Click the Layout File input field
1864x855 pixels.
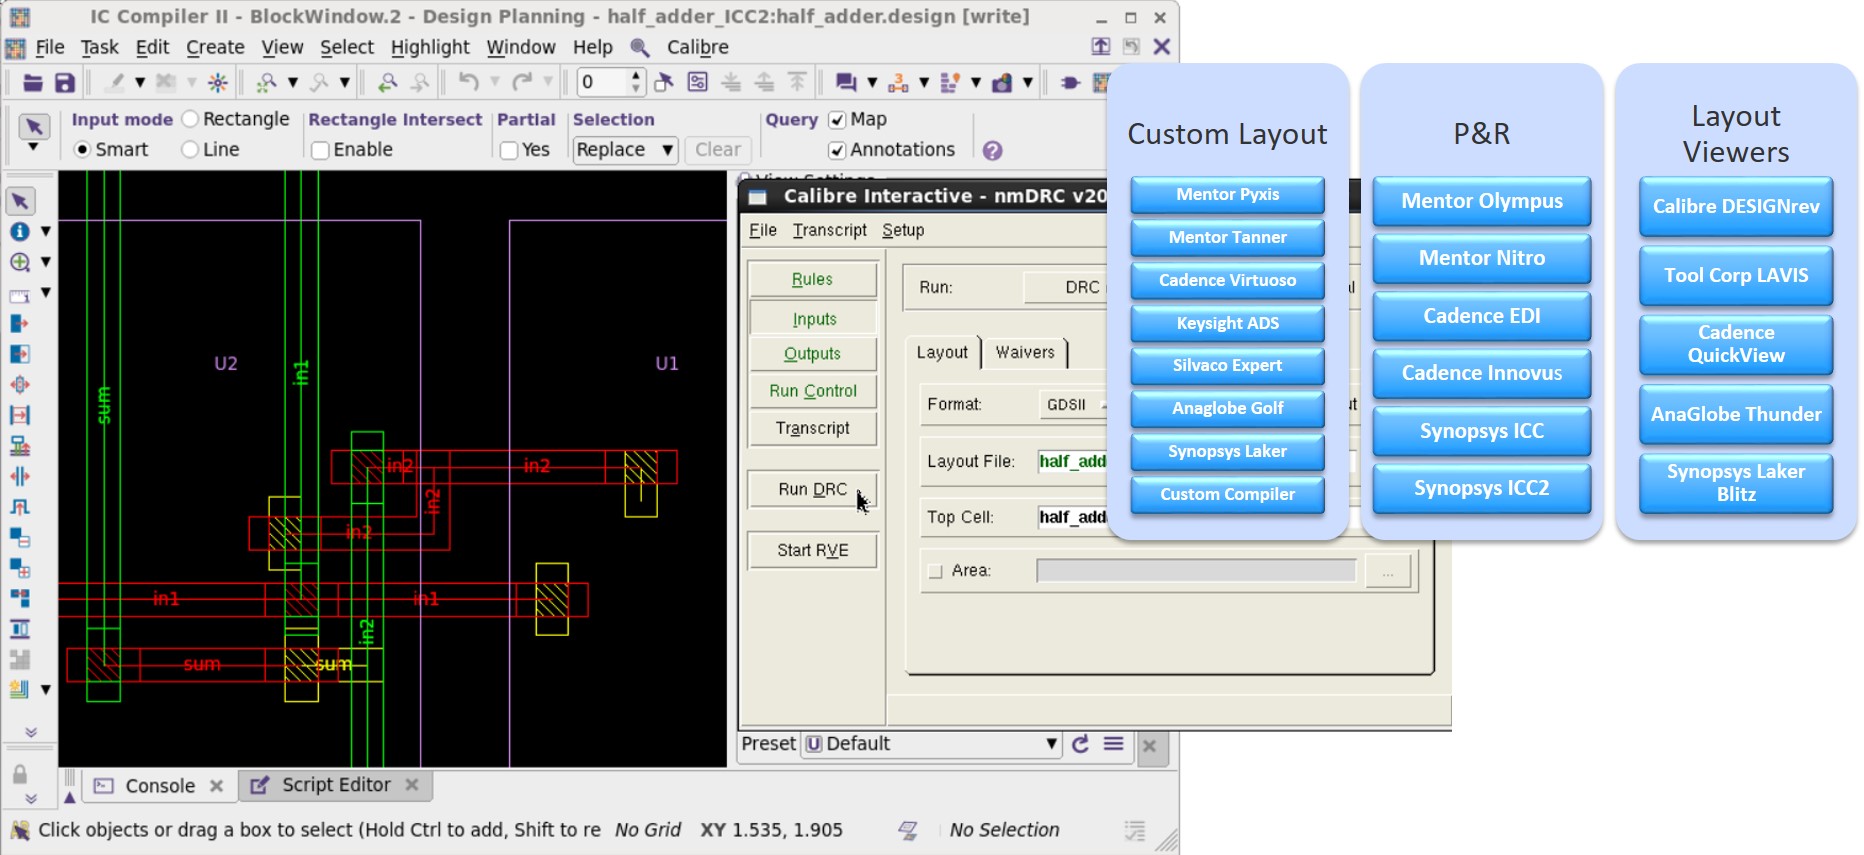1073,461
